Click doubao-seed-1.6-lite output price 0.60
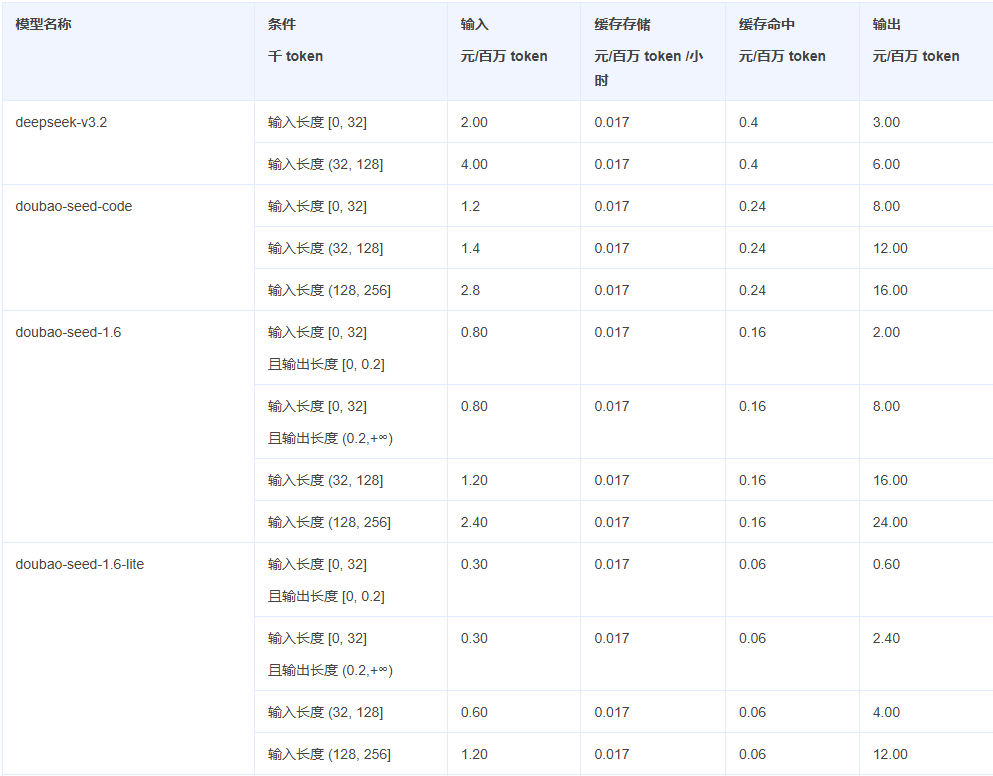 [x=886, y=564]
